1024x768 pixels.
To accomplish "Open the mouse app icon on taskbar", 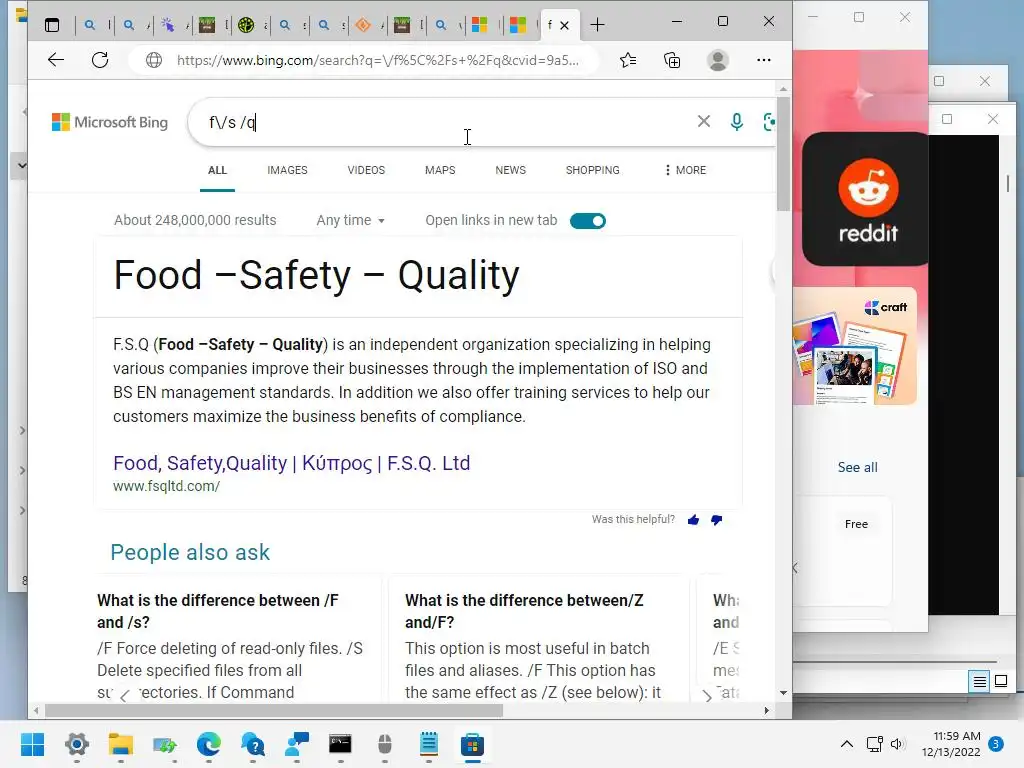I will [385, 744].
